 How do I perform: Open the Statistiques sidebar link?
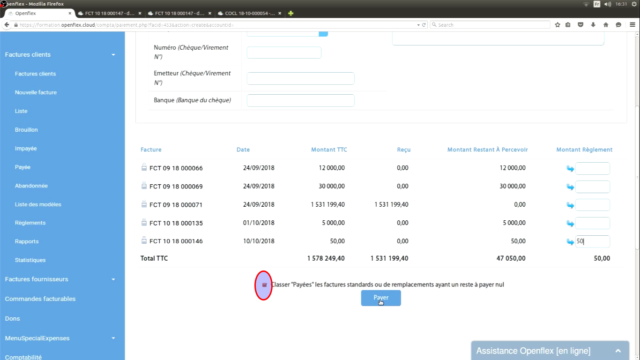30,260
